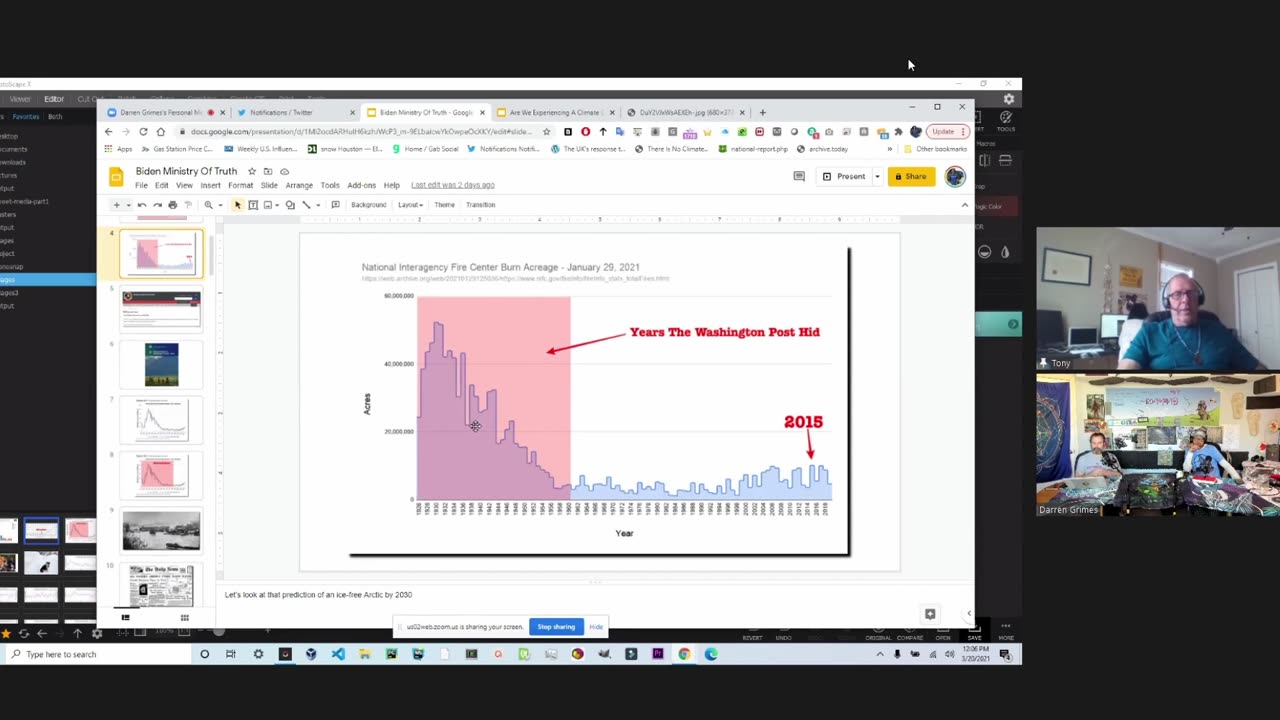
Task: Open Premiere Pro from the taskbar
Action: (657, 654)
